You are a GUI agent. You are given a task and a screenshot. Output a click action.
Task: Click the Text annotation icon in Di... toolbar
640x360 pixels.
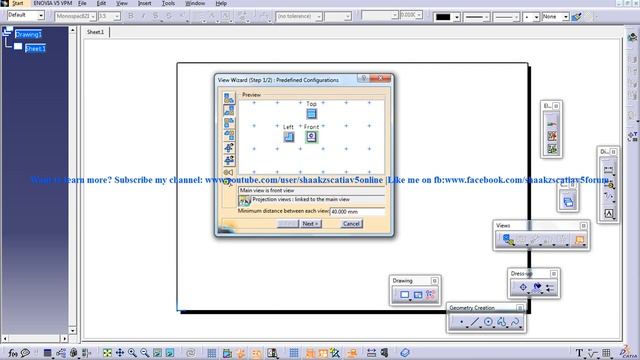pos(609,213)
